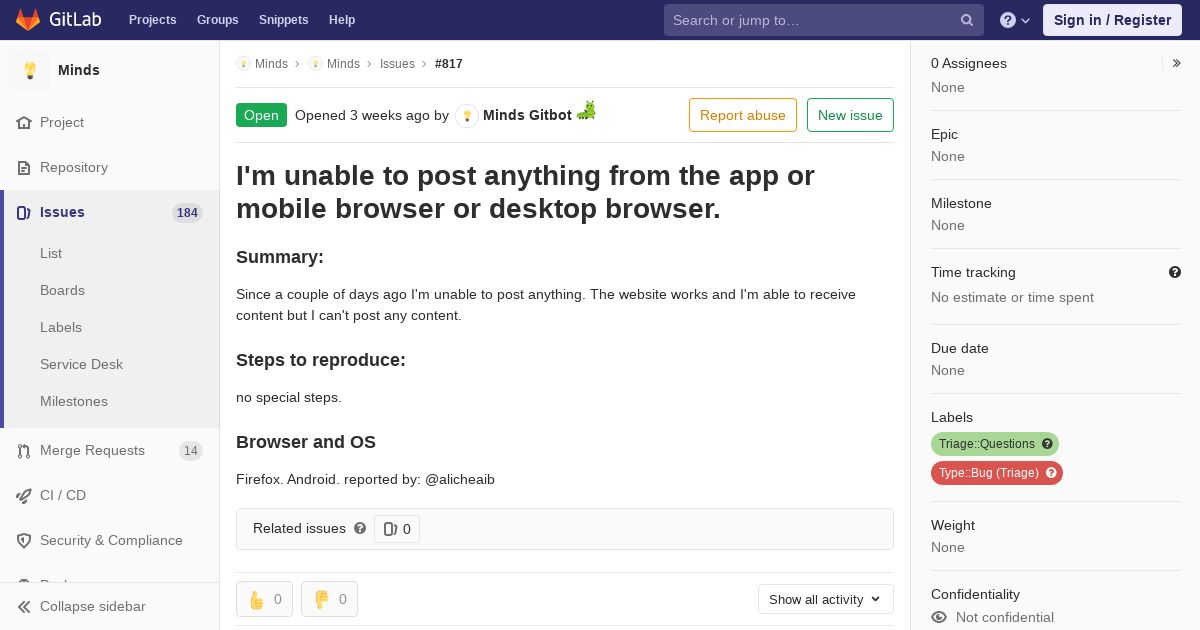Viewport: 1200px width, 630px height.
Task: Open the issues List submenu item
Action: (x=51, y=253)
